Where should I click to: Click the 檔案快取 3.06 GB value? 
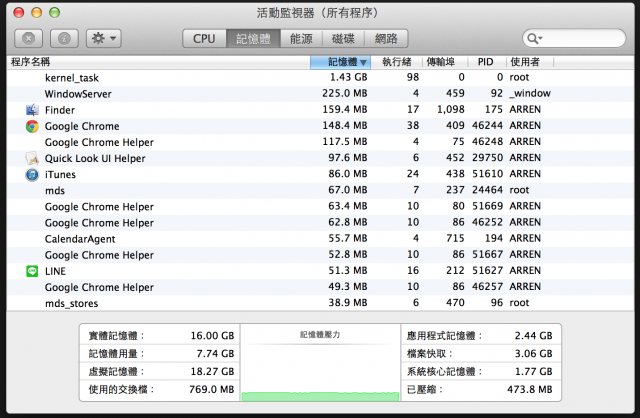533,354
